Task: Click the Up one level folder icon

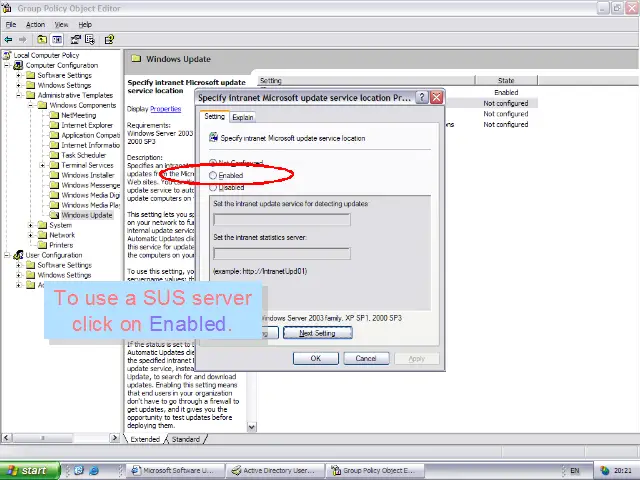Action: coord(42,40)
